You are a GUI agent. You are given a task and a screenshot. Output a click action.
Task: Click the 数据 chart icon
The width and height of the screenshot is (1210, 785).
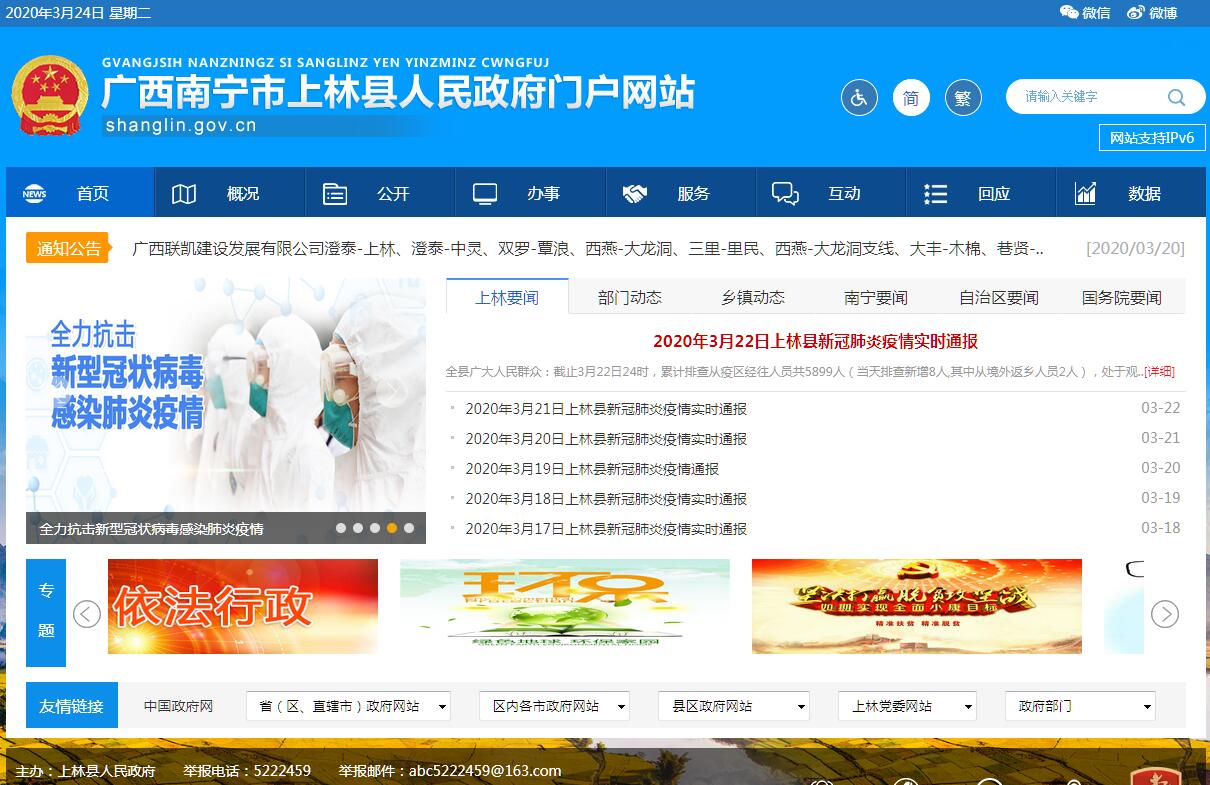point(1085,194)
